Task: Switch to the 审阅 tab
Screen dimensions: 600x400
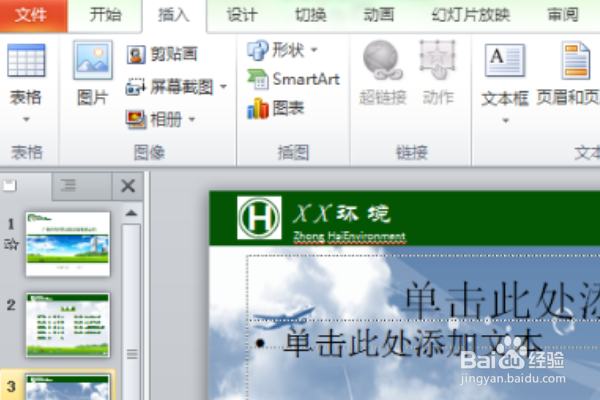Action: 563,15
